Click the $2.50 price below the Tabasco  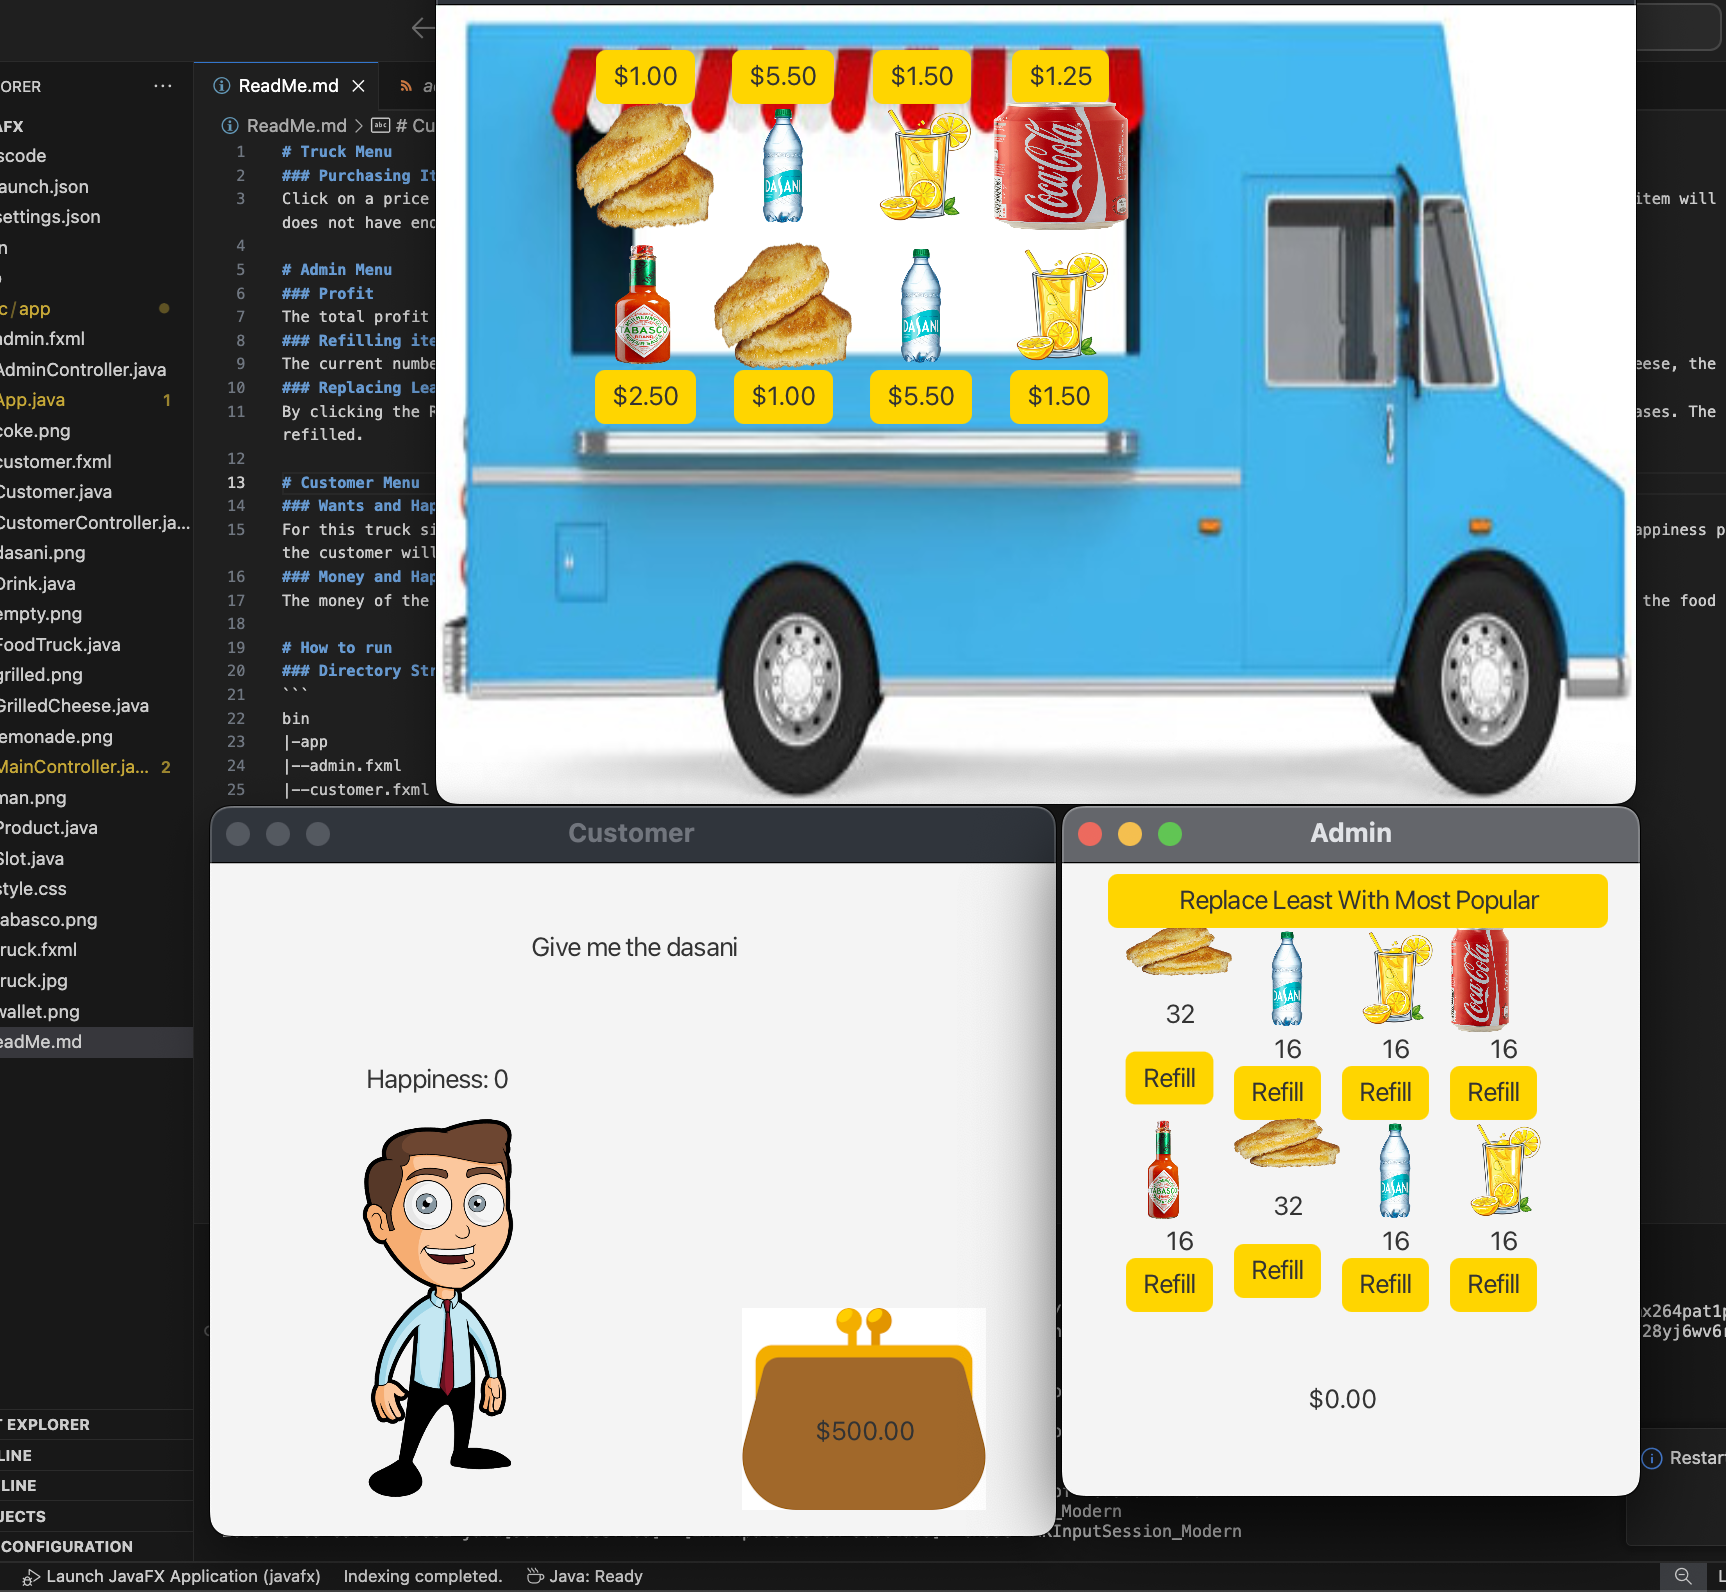pos(645,397)
